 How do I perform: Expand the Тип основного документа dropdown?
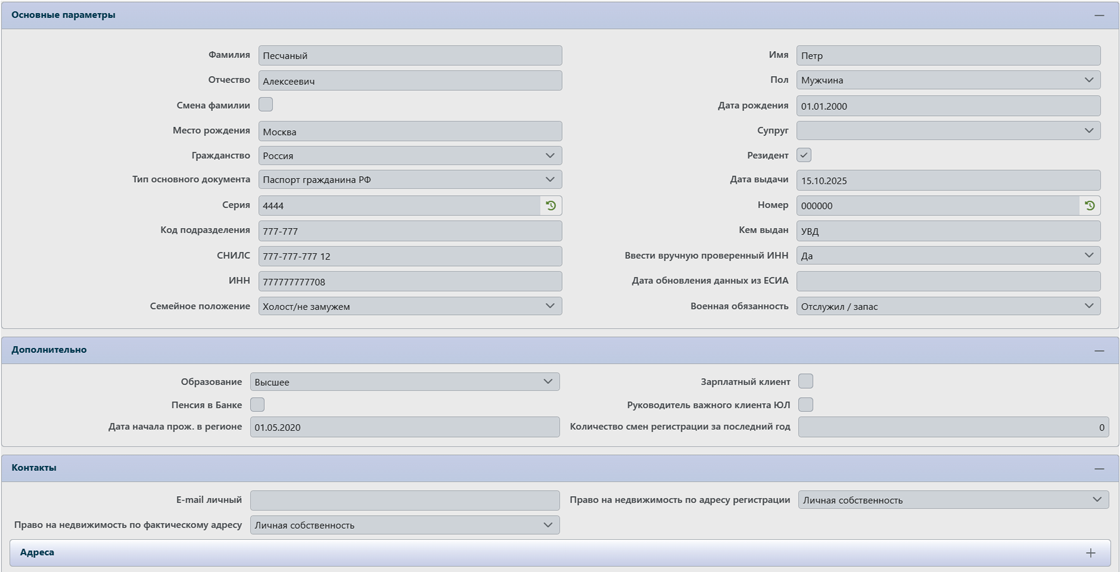(409, 180)
